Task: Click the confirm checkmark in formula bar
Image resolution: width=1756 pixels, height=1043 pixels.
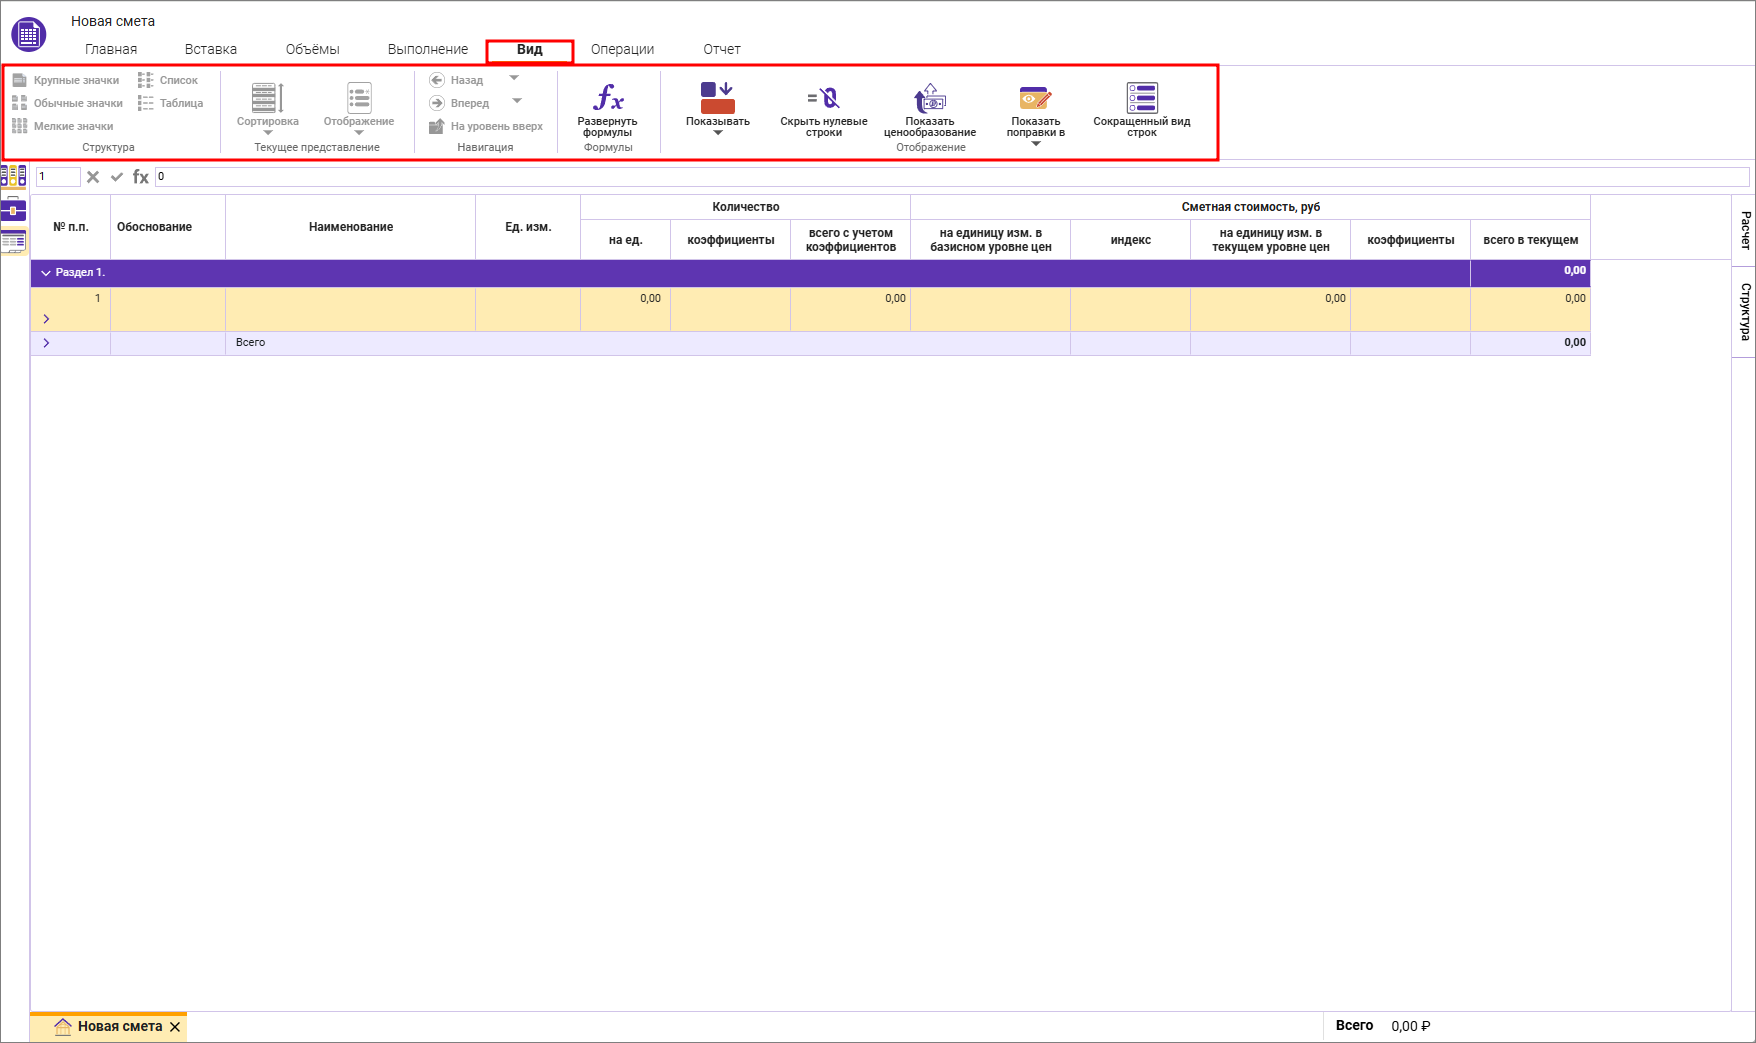Action: coord(117,177)
